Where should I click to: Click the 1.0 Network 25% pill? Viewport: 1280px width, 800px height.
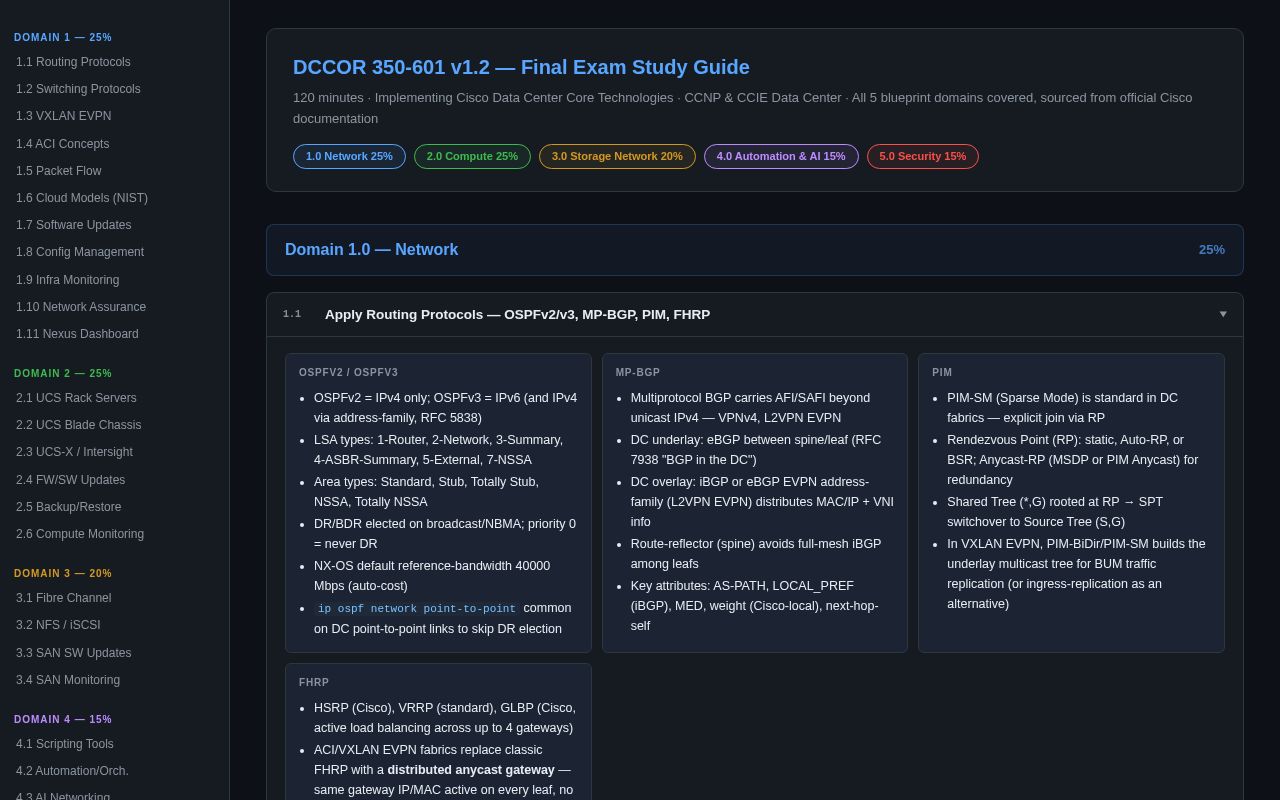pos(349,157)
